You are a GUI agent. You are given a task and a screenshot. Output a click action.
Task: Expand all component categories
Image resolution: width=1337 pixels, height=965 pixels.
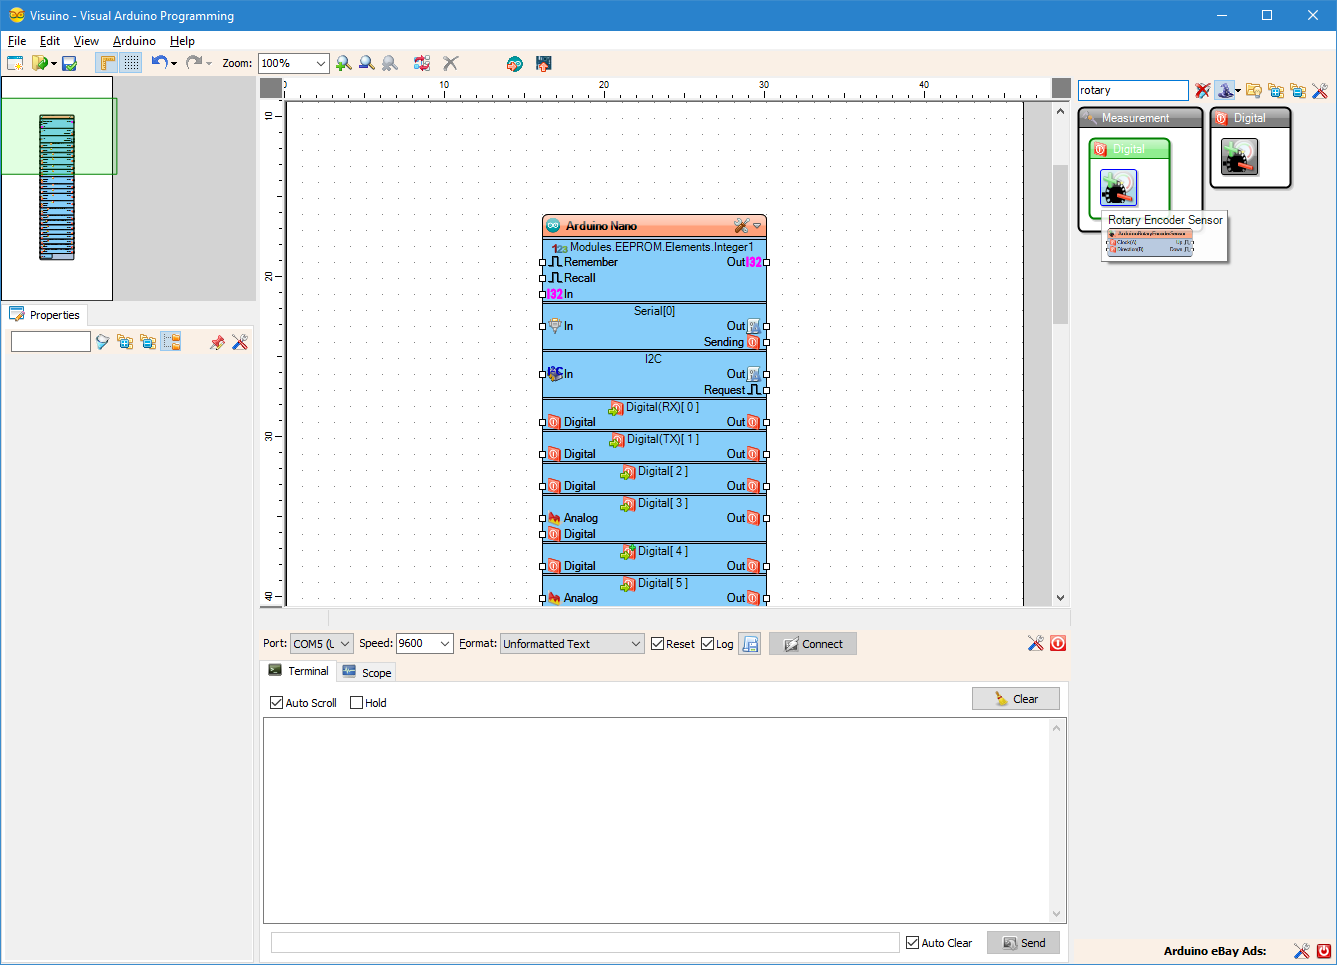point(1275,90)
